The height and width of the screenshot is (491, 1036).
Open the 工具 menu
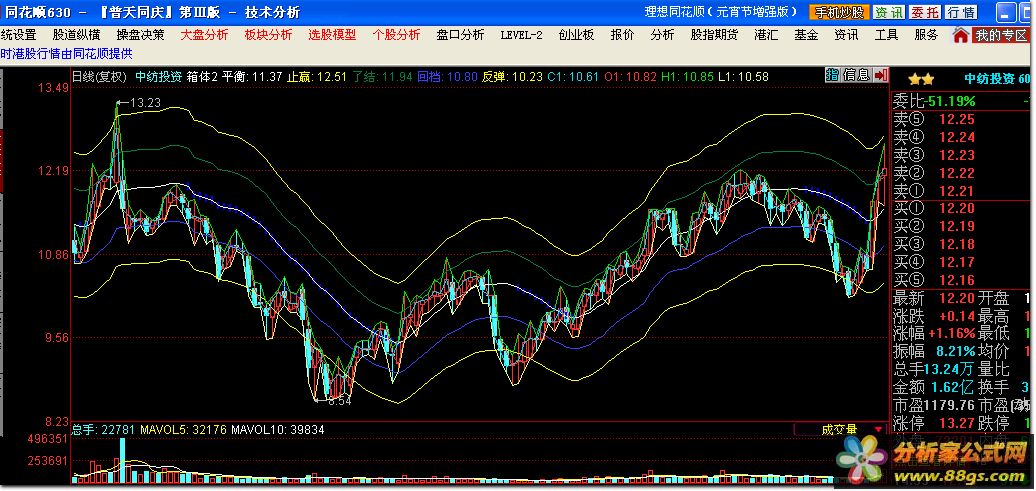(887, 35)
